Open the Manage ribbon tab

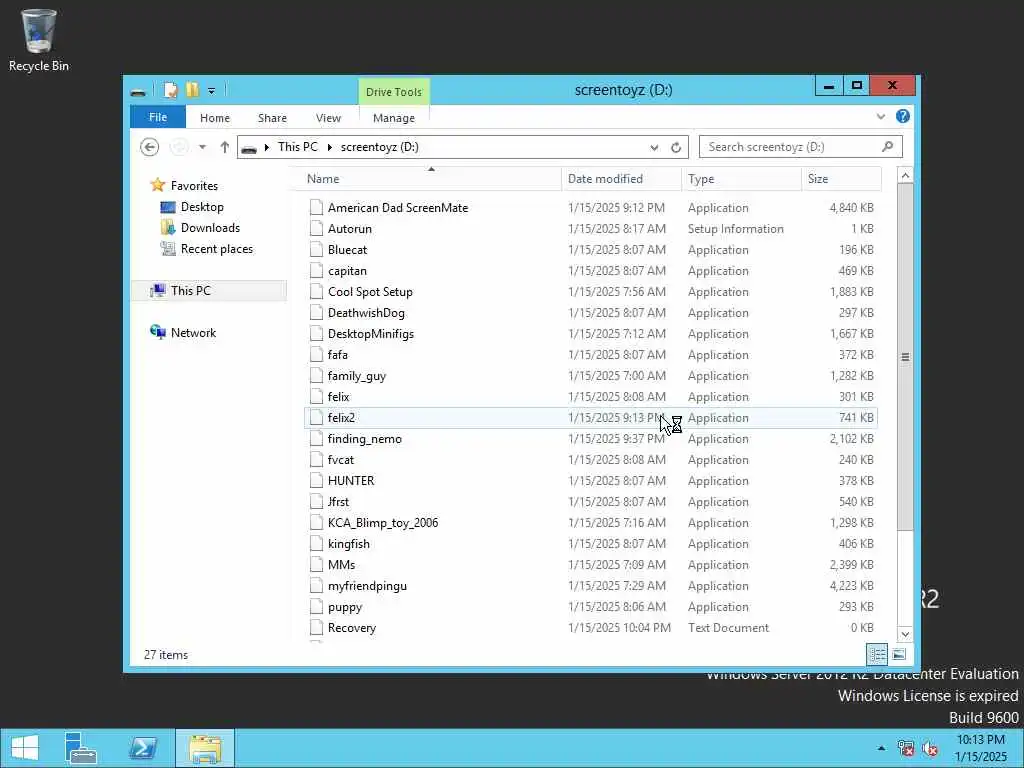point(394,118)
